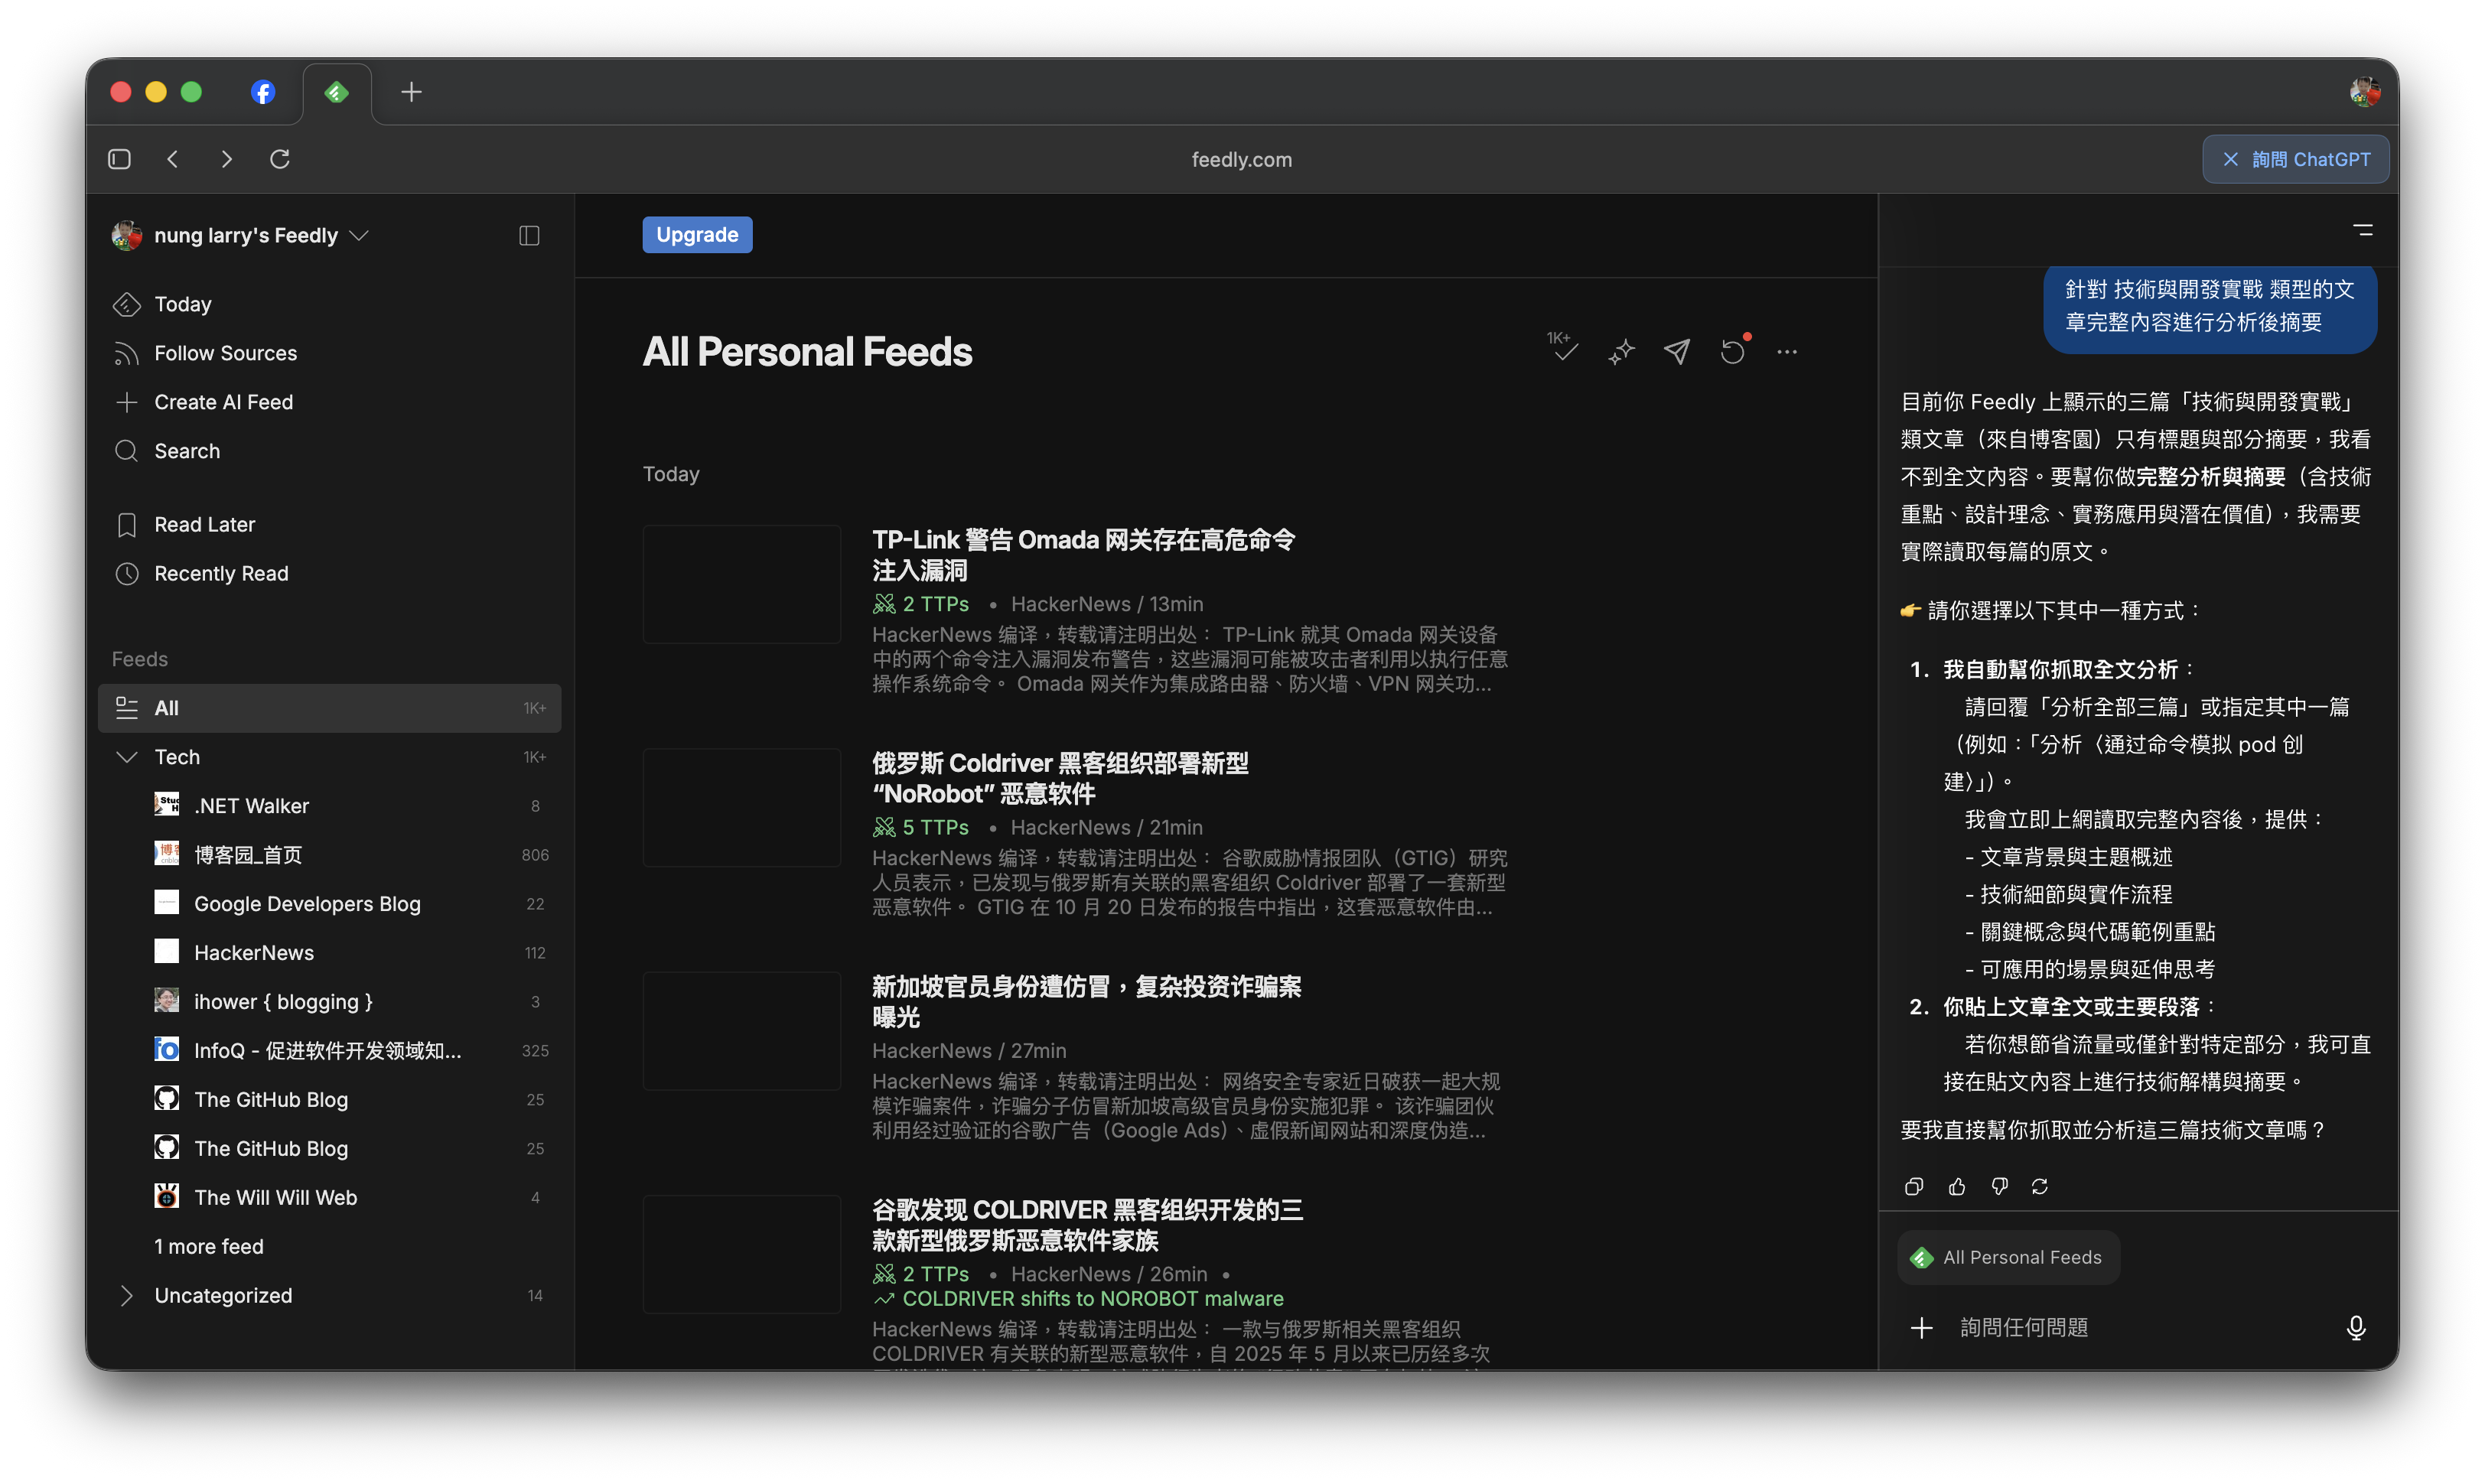Screen dimensions: 2485x1484
Task: Click thumbs up on ChatGPT response
Action: [x=1957, y=1186]
